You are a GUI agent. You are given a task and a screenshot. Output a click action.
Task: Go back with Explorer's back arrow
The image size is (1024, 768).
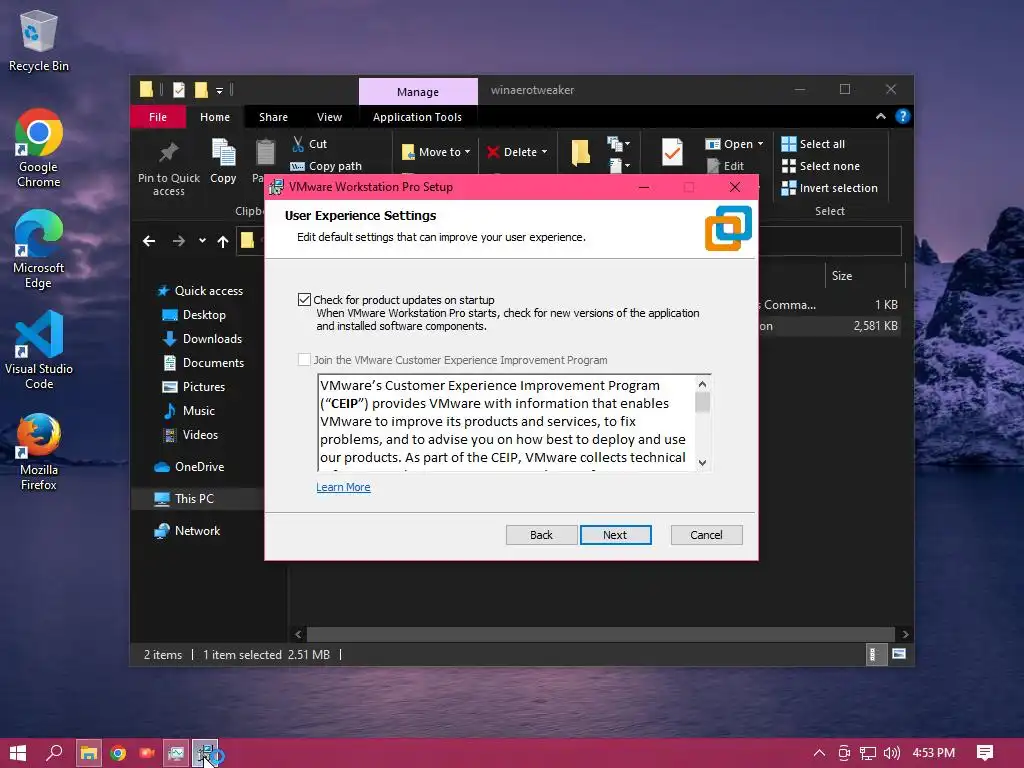149,241
